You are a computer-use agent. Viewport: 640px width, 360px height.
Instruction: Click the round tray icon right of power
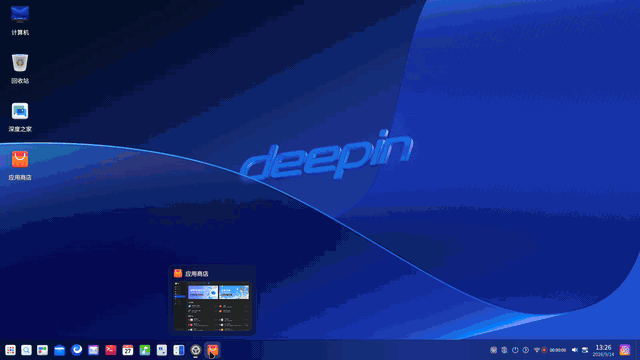(526, 350)
